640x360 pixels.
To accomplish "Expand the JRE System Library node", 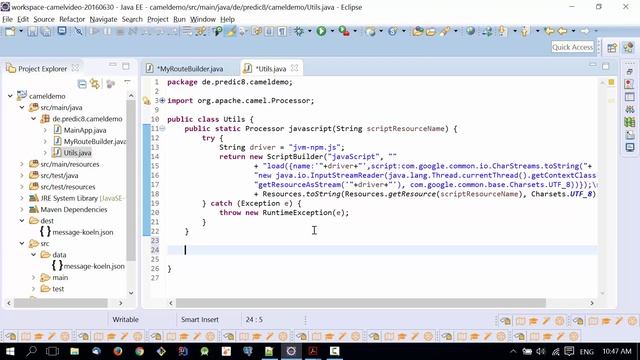I will coord(22,198).
